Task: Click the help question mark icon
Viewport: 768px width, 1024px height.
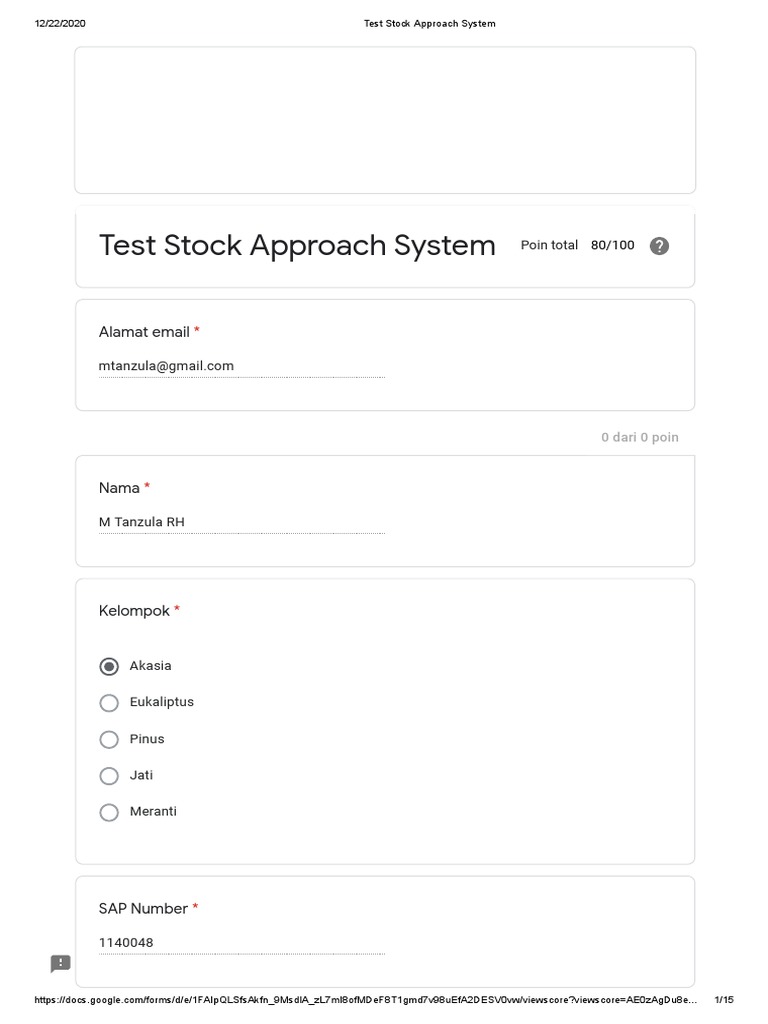Action: point(659,246)
